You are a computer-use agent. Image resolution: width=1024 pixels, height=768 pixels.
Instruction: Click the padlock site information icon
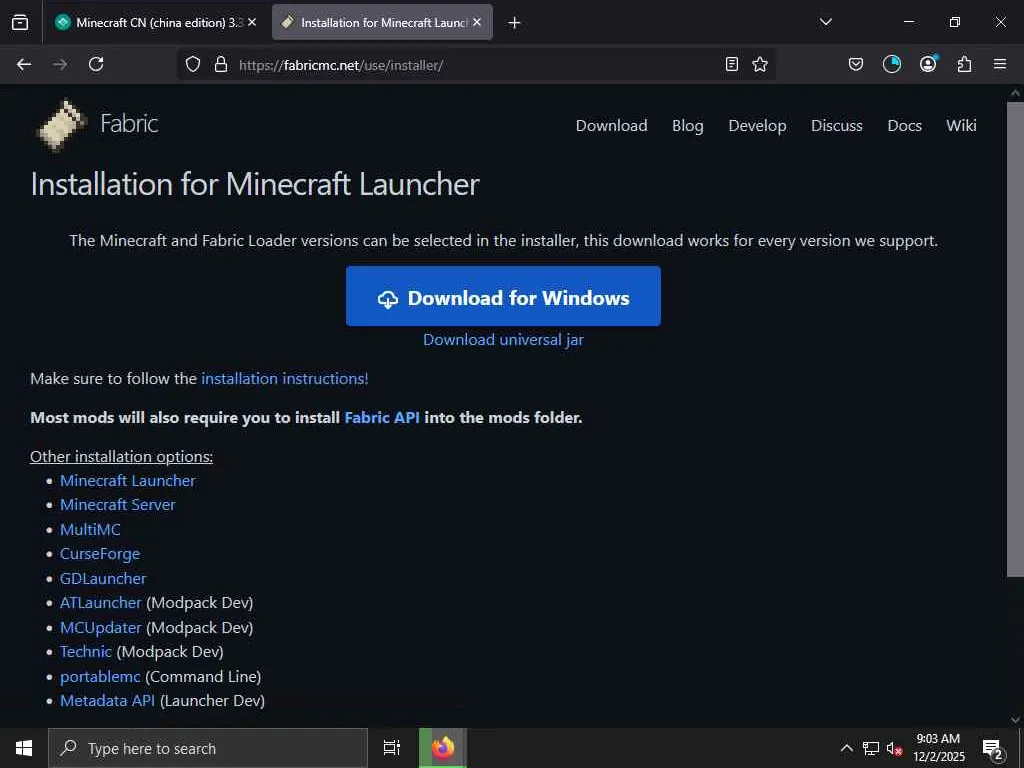221,64
